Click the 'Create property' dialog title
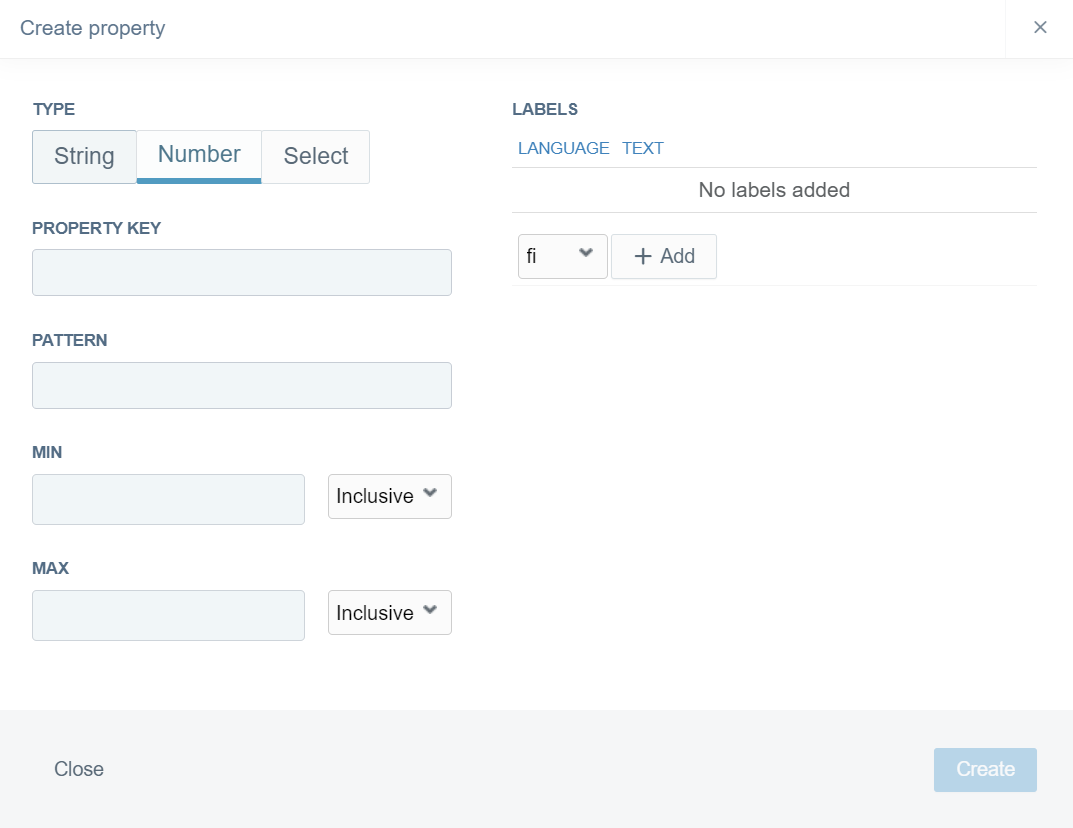This screenshot has height=828, width=1073. tap(93, 28)
